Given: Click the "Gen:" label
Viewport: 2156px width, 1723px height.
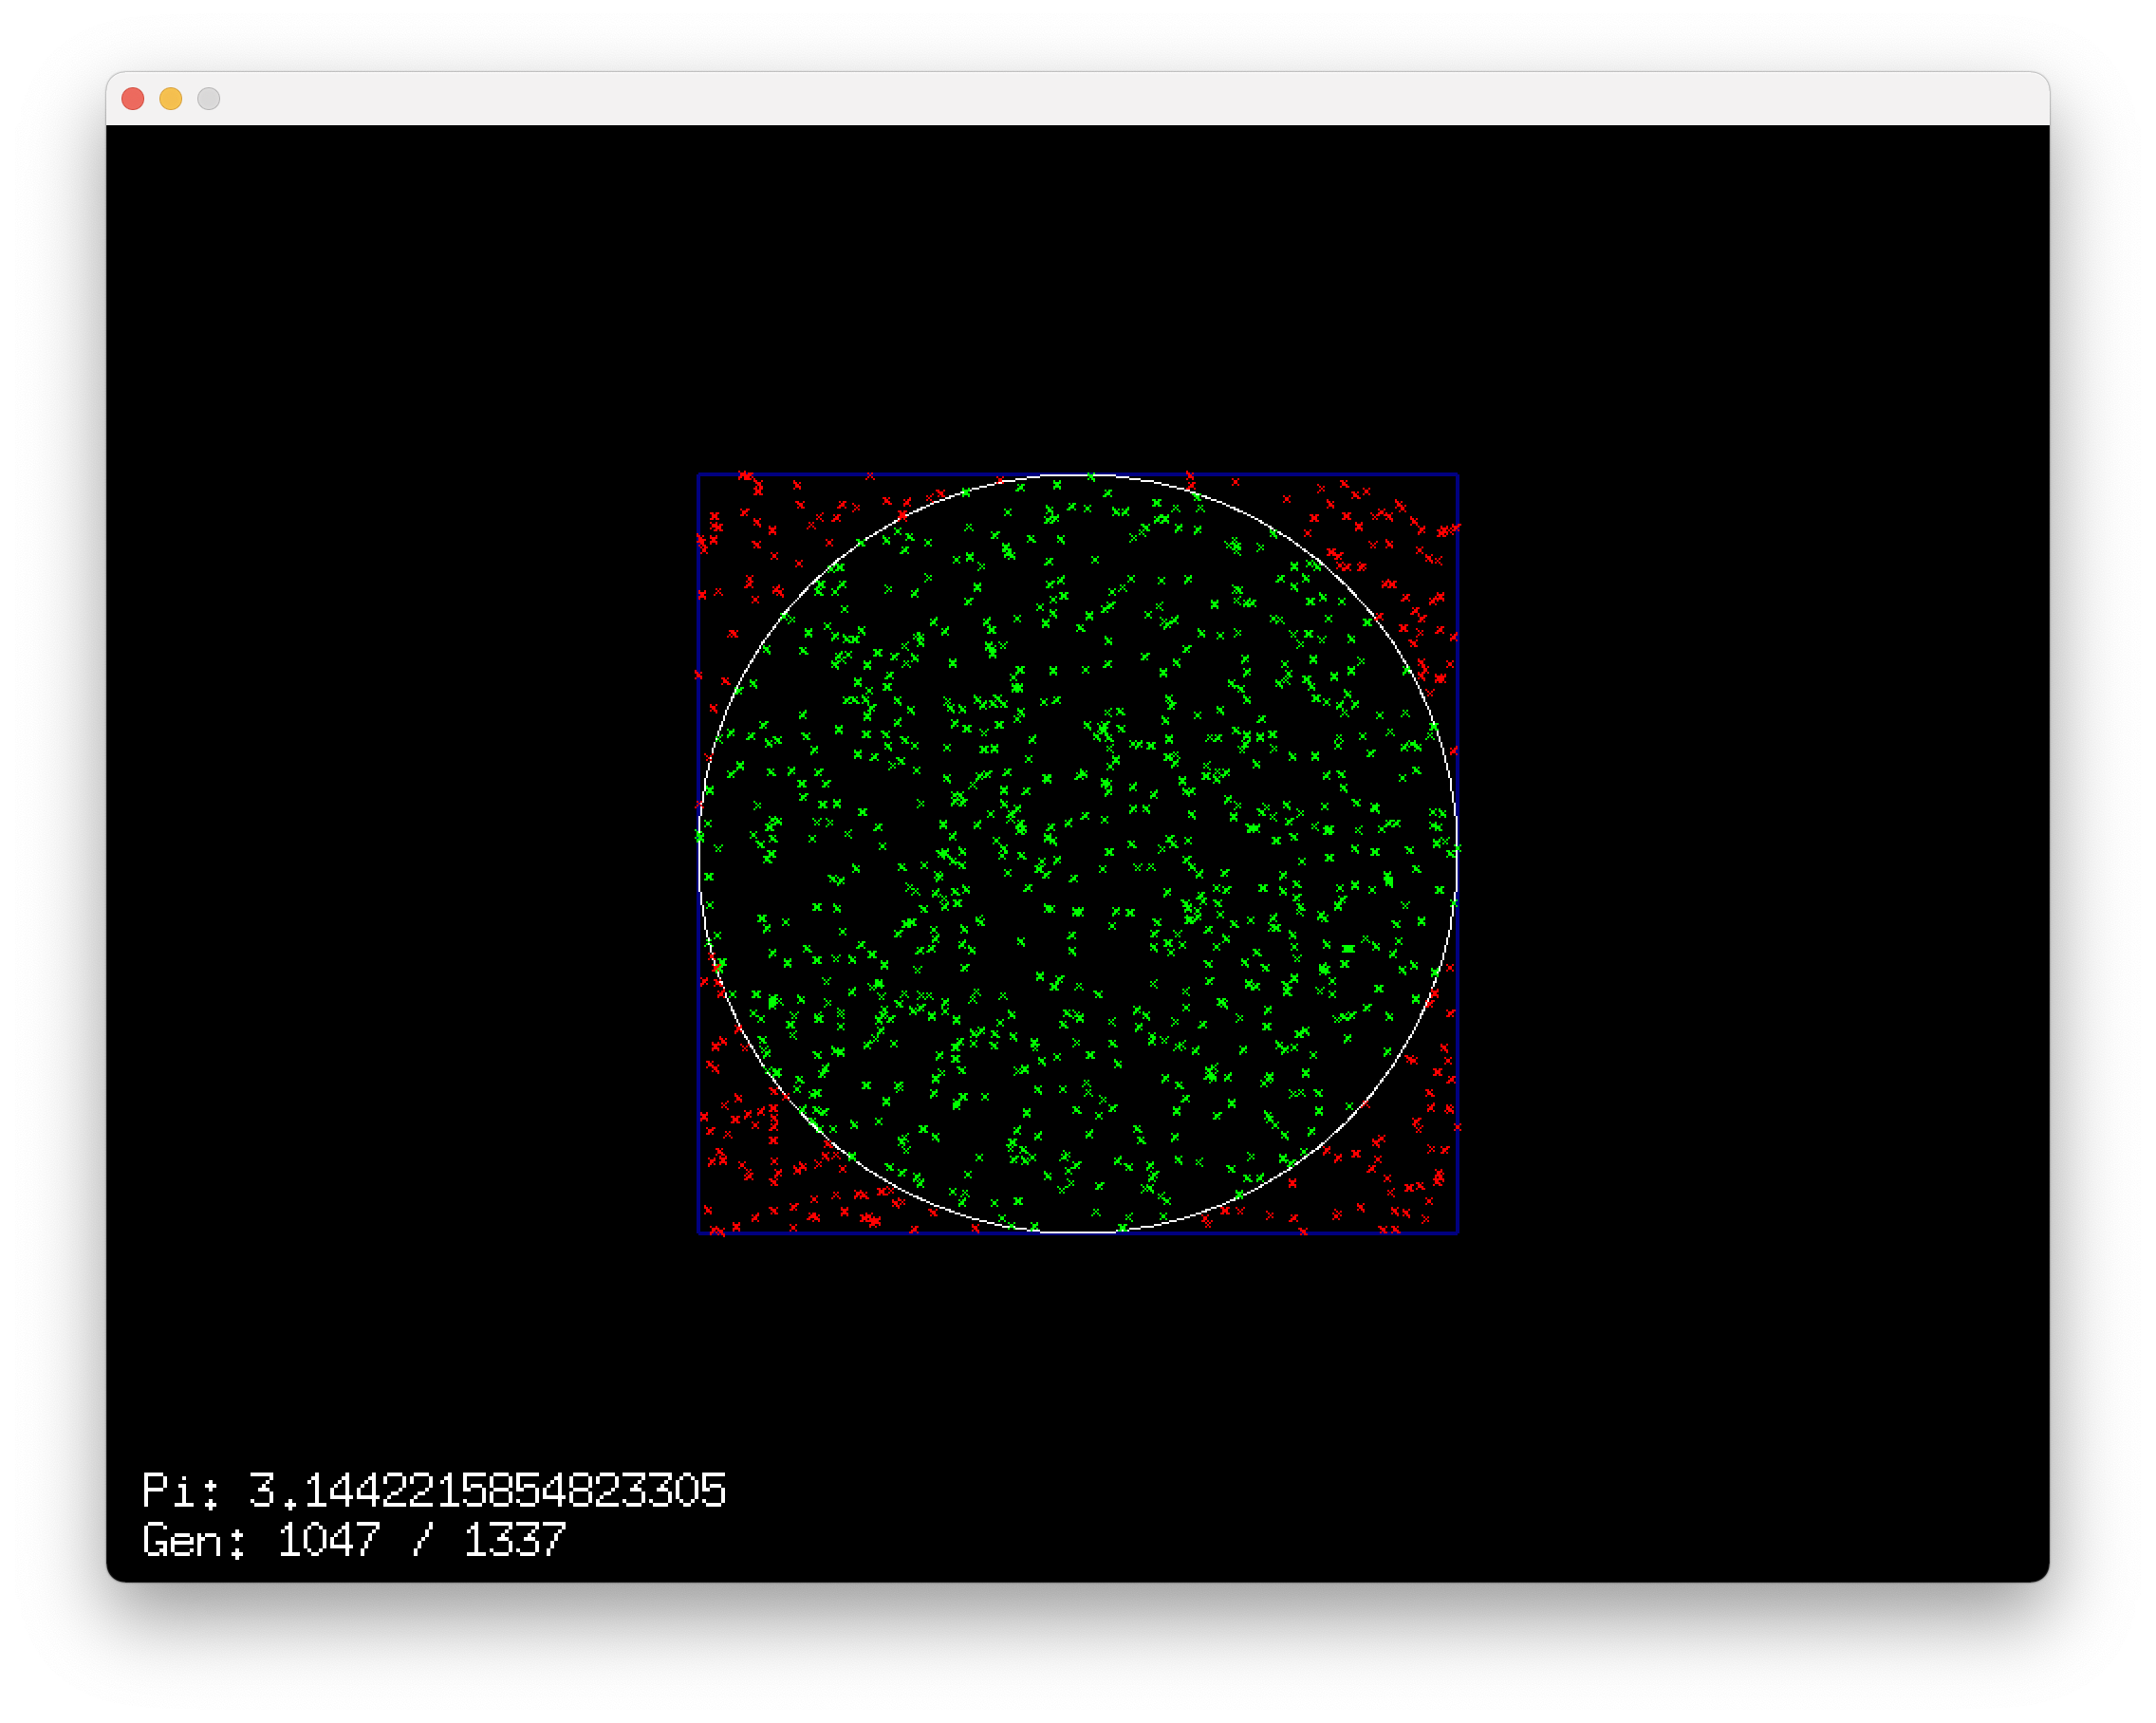Looking at the screenshot, I should (x=193, y=1540).
